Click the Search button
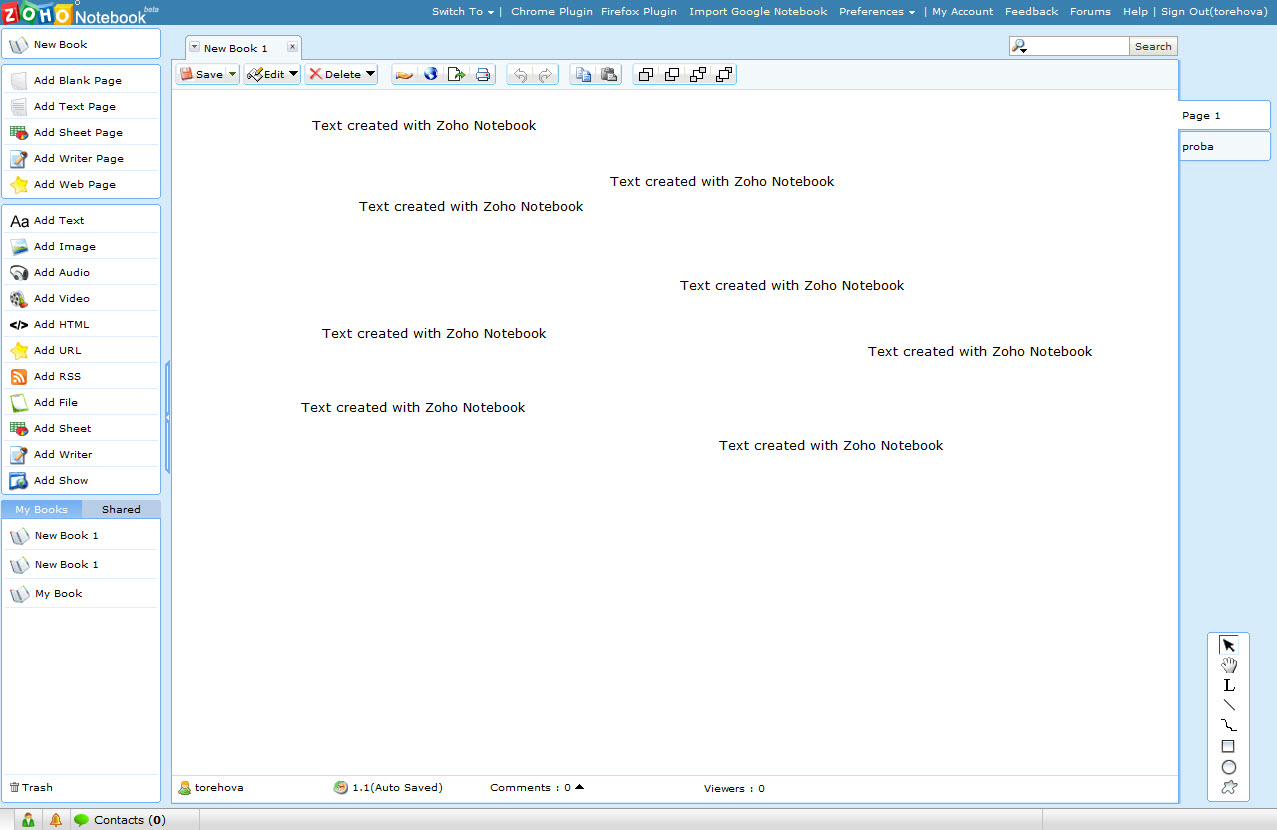 click(1153, 46)
